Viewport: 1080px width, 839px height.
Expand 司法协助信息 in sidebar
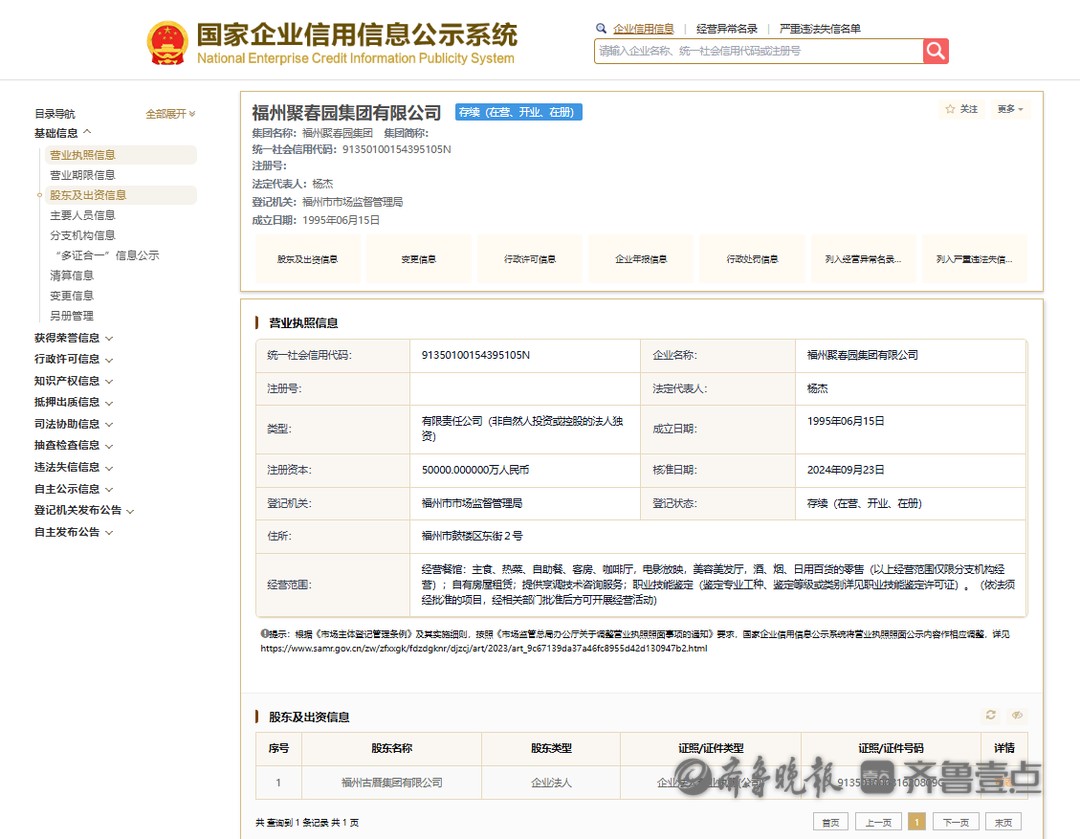tap(74, 424)
